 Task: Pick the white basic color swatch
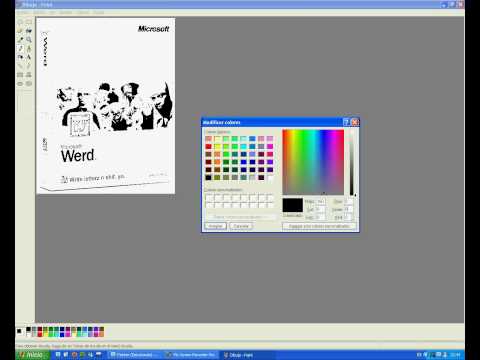tap(270, 178)
